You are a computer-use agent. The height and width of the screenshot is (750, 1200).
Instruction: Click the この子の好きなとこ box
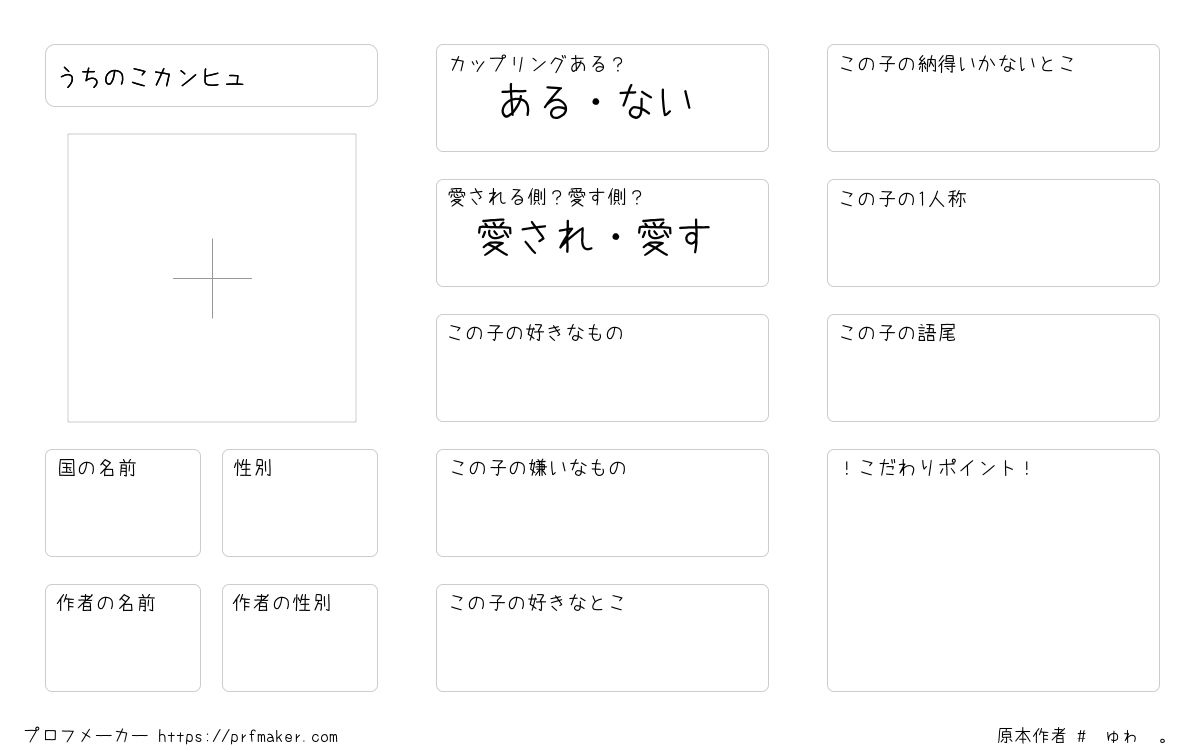[x=602, y=638]
